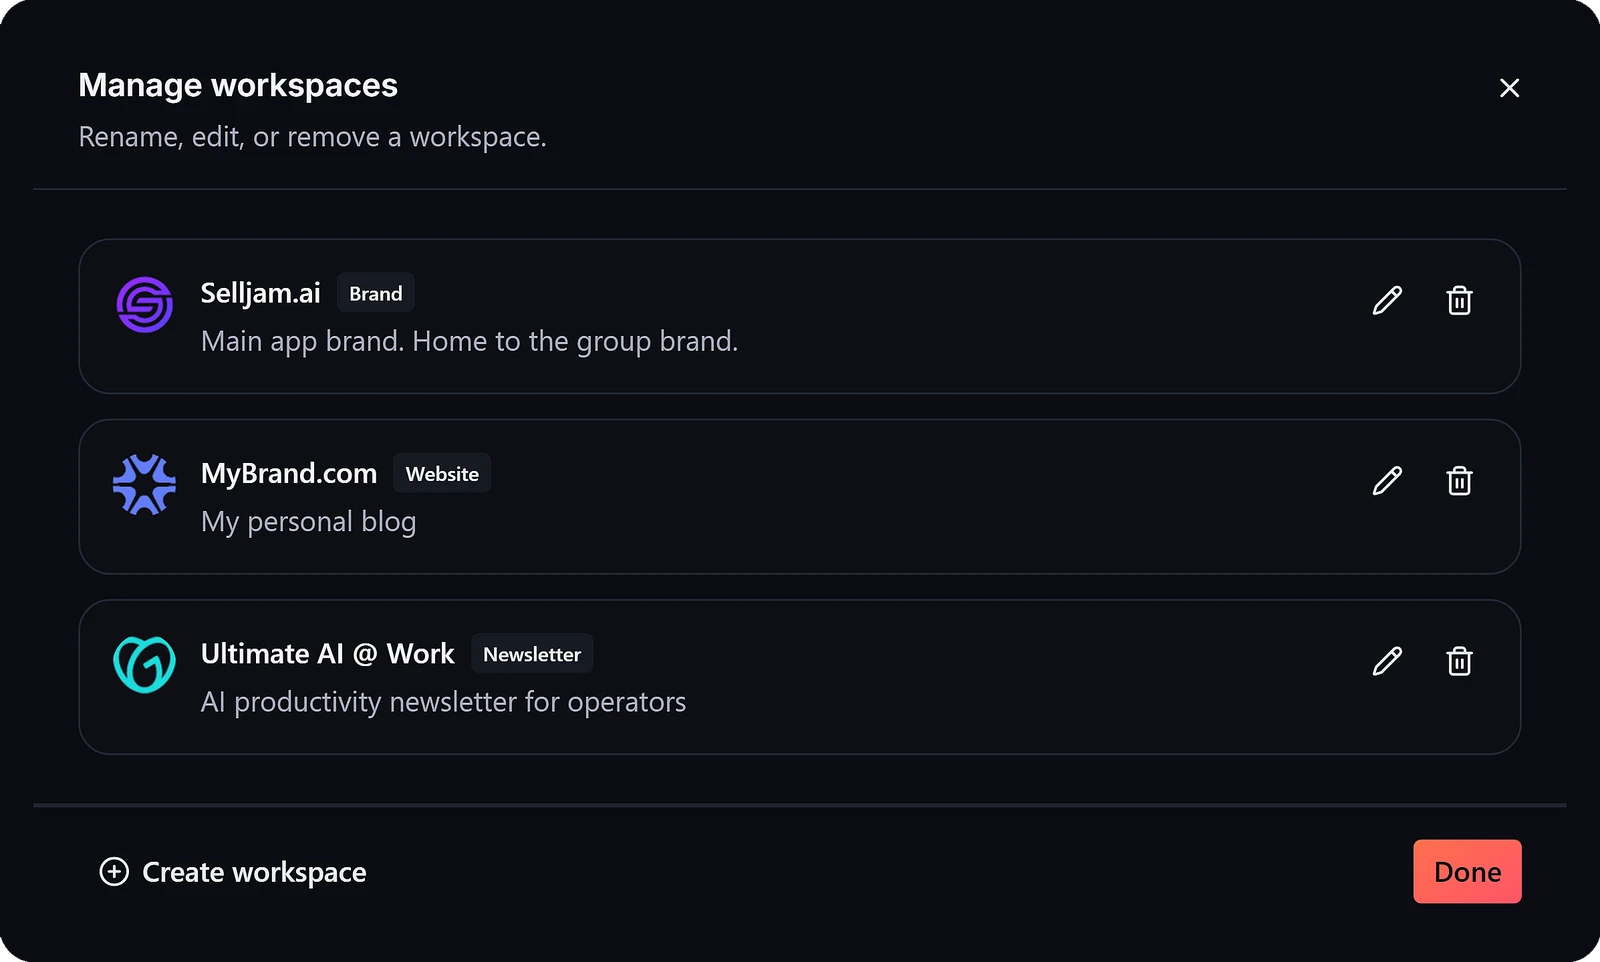Click the Ultimate AI @ Work teal logo
This screenshot has height=962, width=1600.
tap(145, 665)
